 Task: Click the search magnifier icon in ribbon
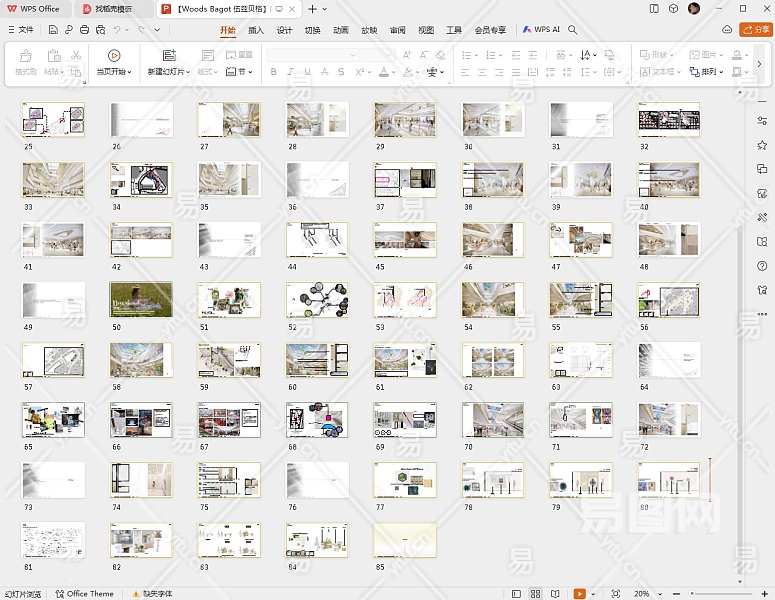click(x=573, y=30)
